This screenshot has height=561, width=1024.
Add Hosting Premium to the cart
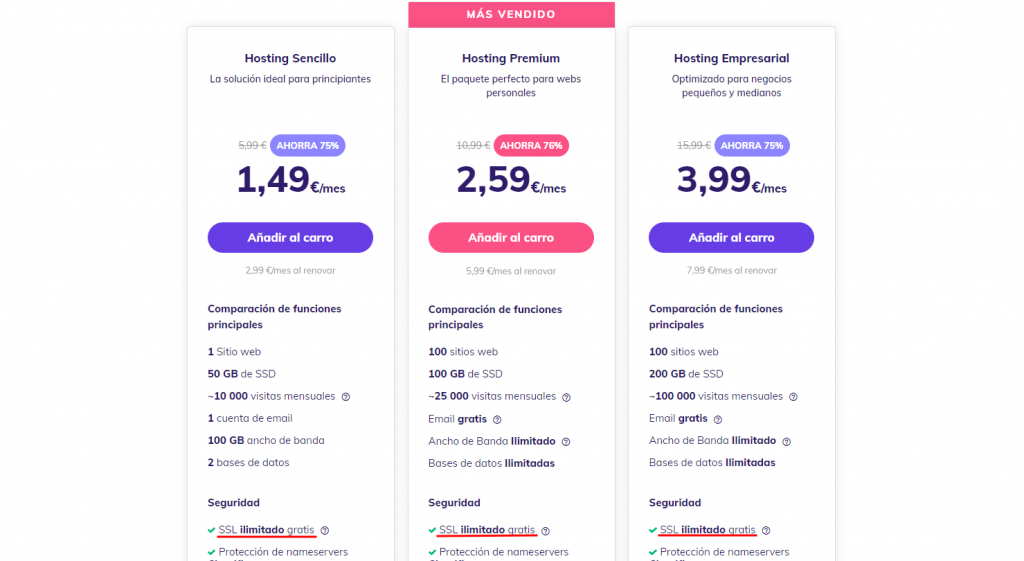click(x=511, y=238)
